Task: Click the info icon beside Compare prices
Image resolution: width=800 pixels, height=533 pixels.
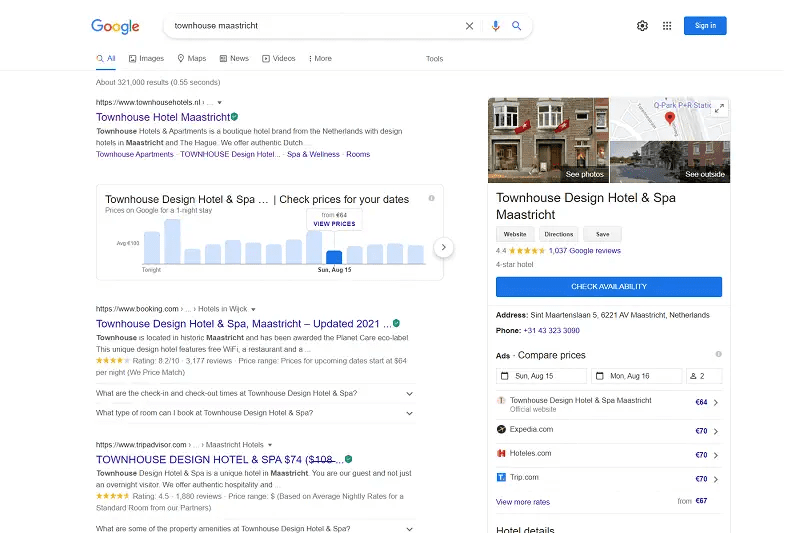Action: (718, 355)
